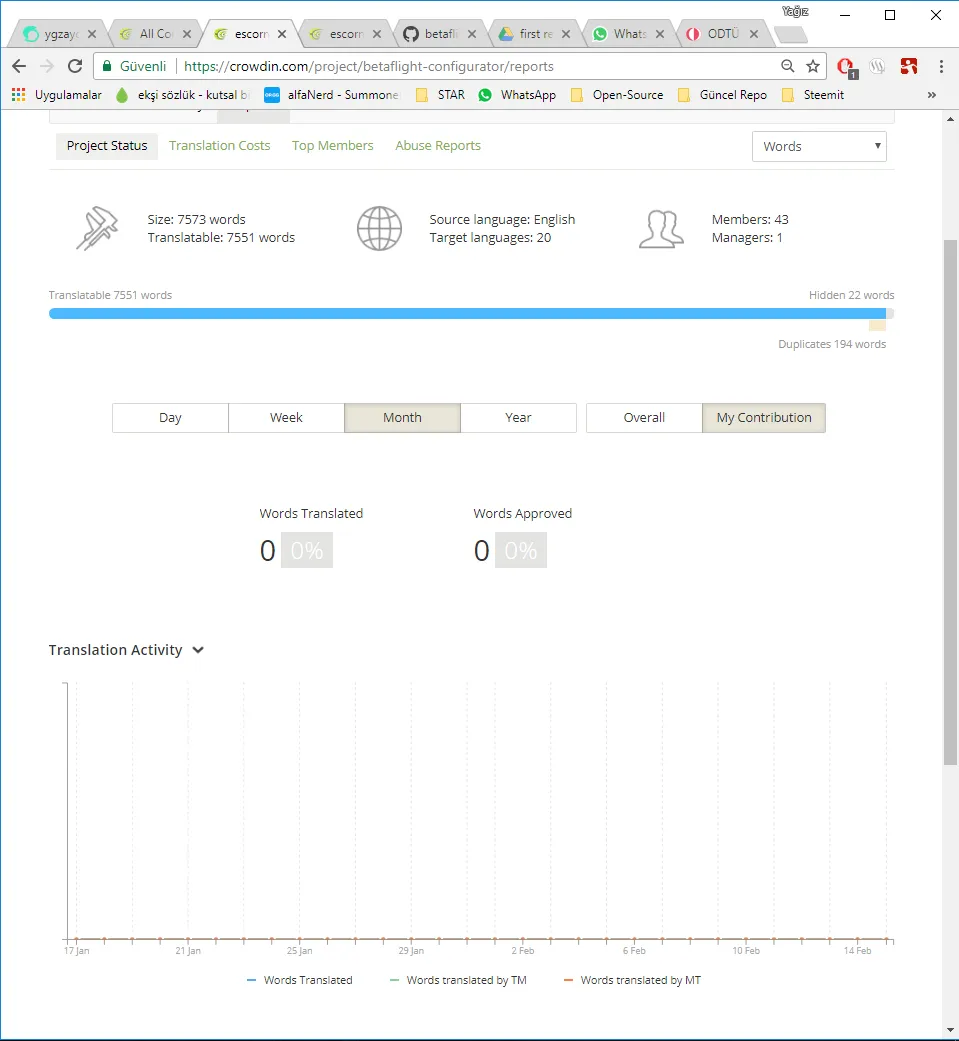
Task: Click the scrollbar up arrow
Action: (950, 120)
